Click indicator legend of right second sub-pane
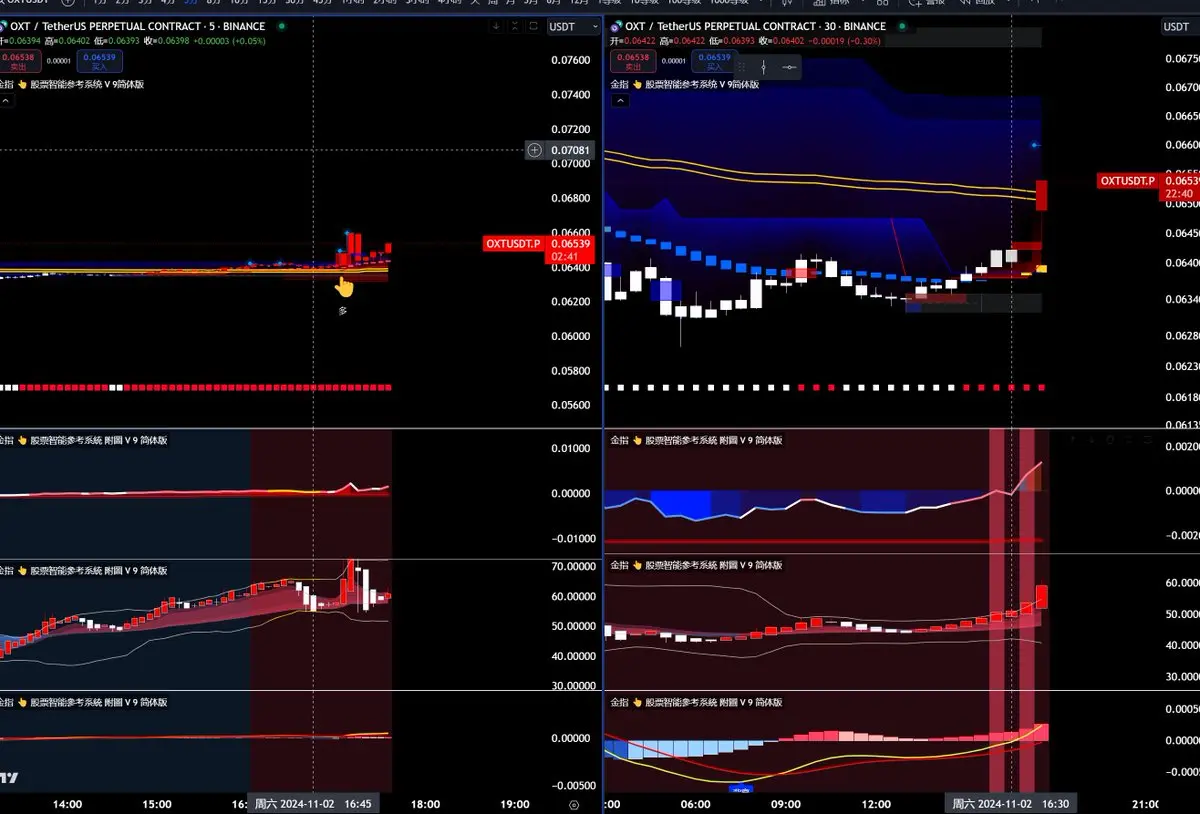Viewport: 1200px width, 814px height. (696, 565)
